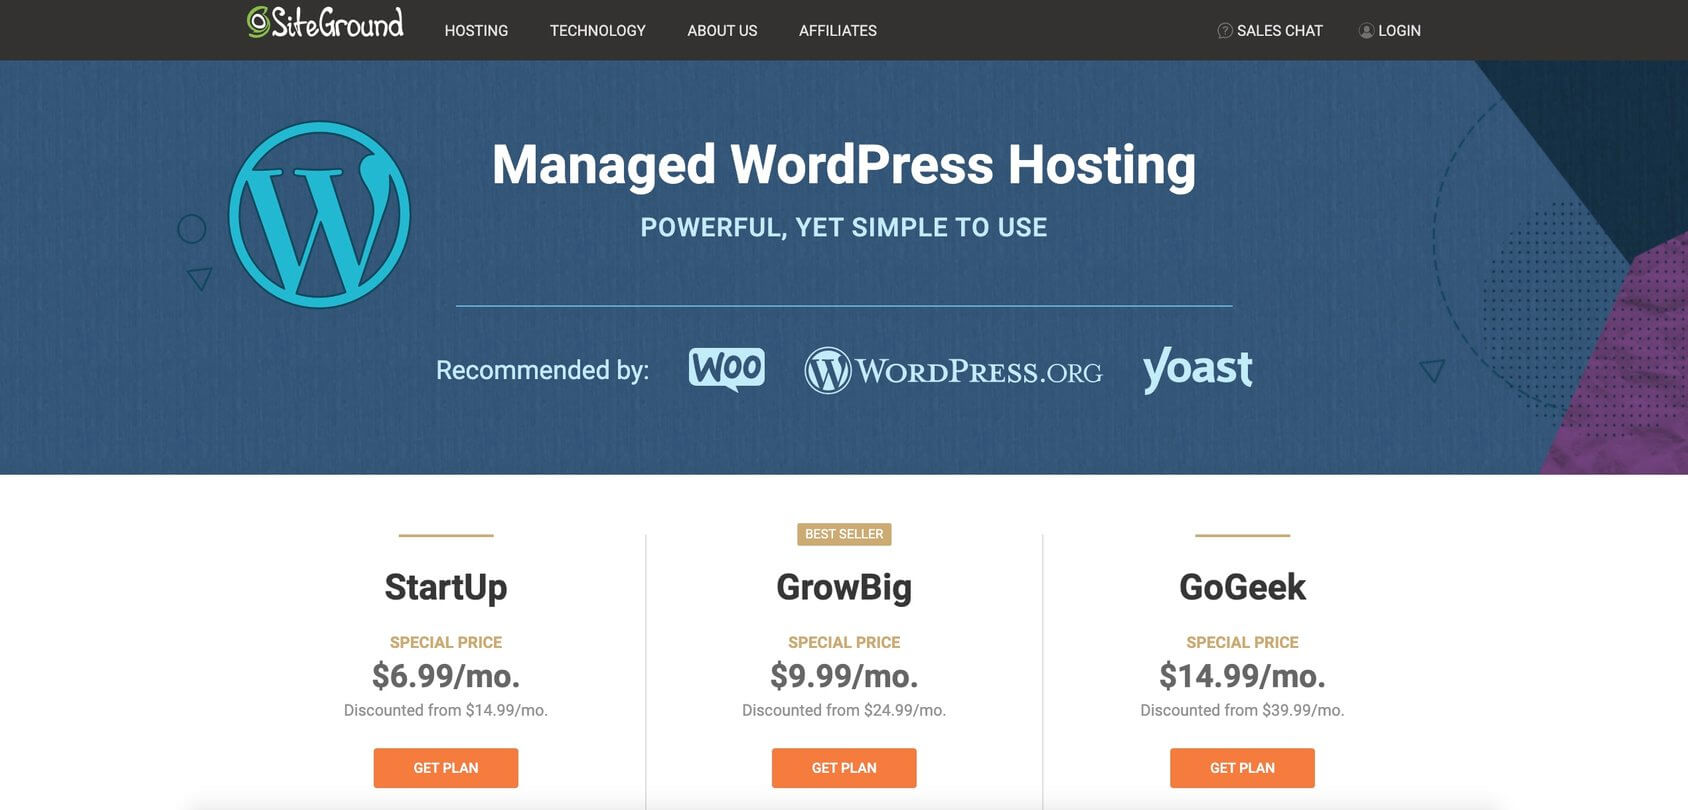Click the WordPress.org logo

coord(953,371)
